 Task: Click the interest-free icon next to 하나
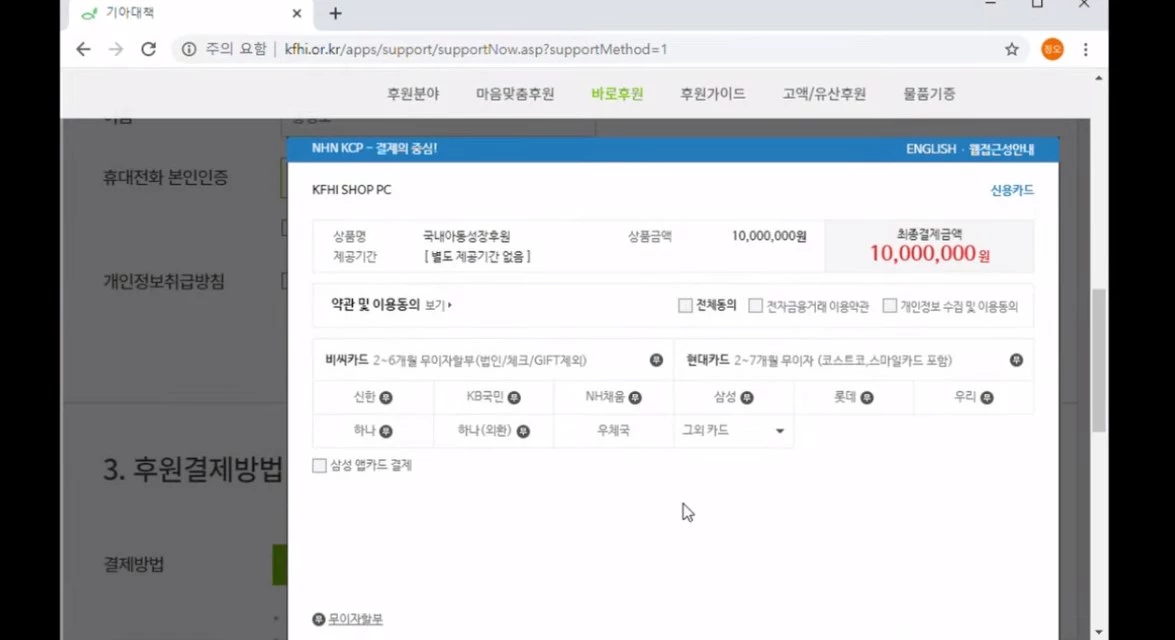coord(386,431)
